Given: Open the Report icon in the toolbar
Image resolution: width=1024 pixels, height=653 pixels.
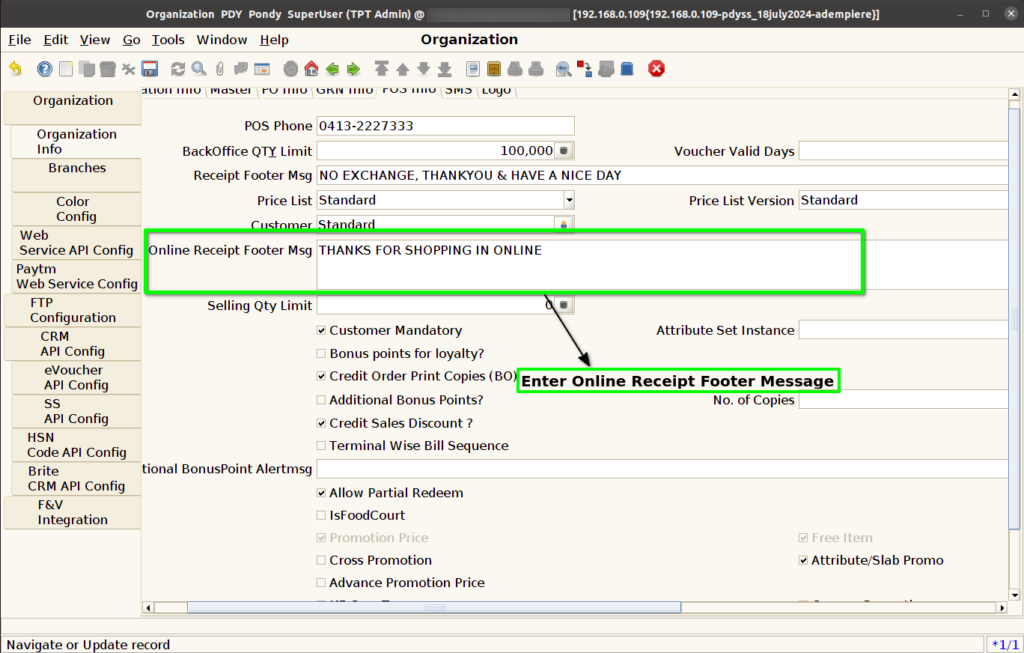Looking at the screenshot, I should tap(473, 69).
